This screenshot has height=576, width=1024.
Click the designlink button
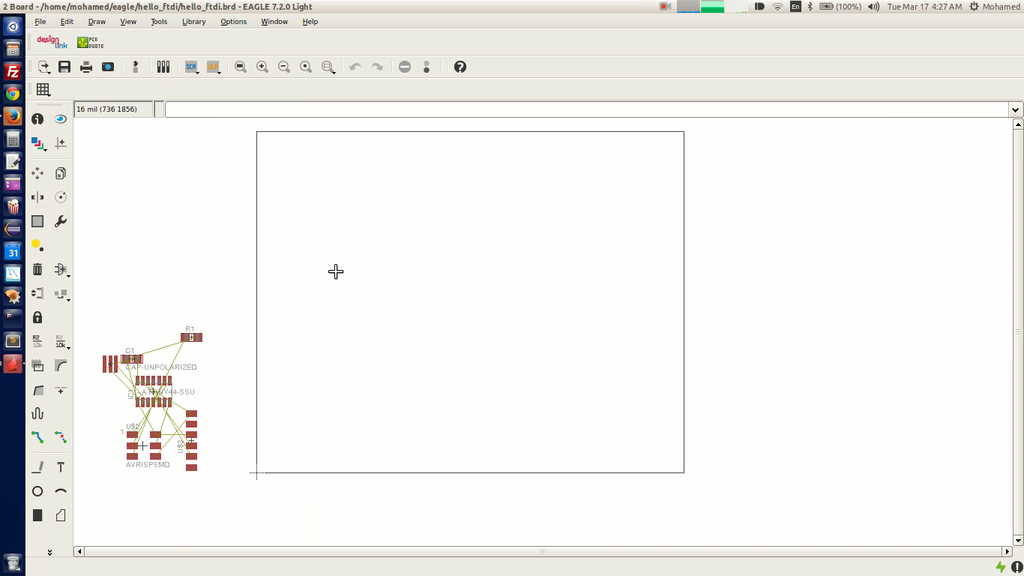(52, 42)
